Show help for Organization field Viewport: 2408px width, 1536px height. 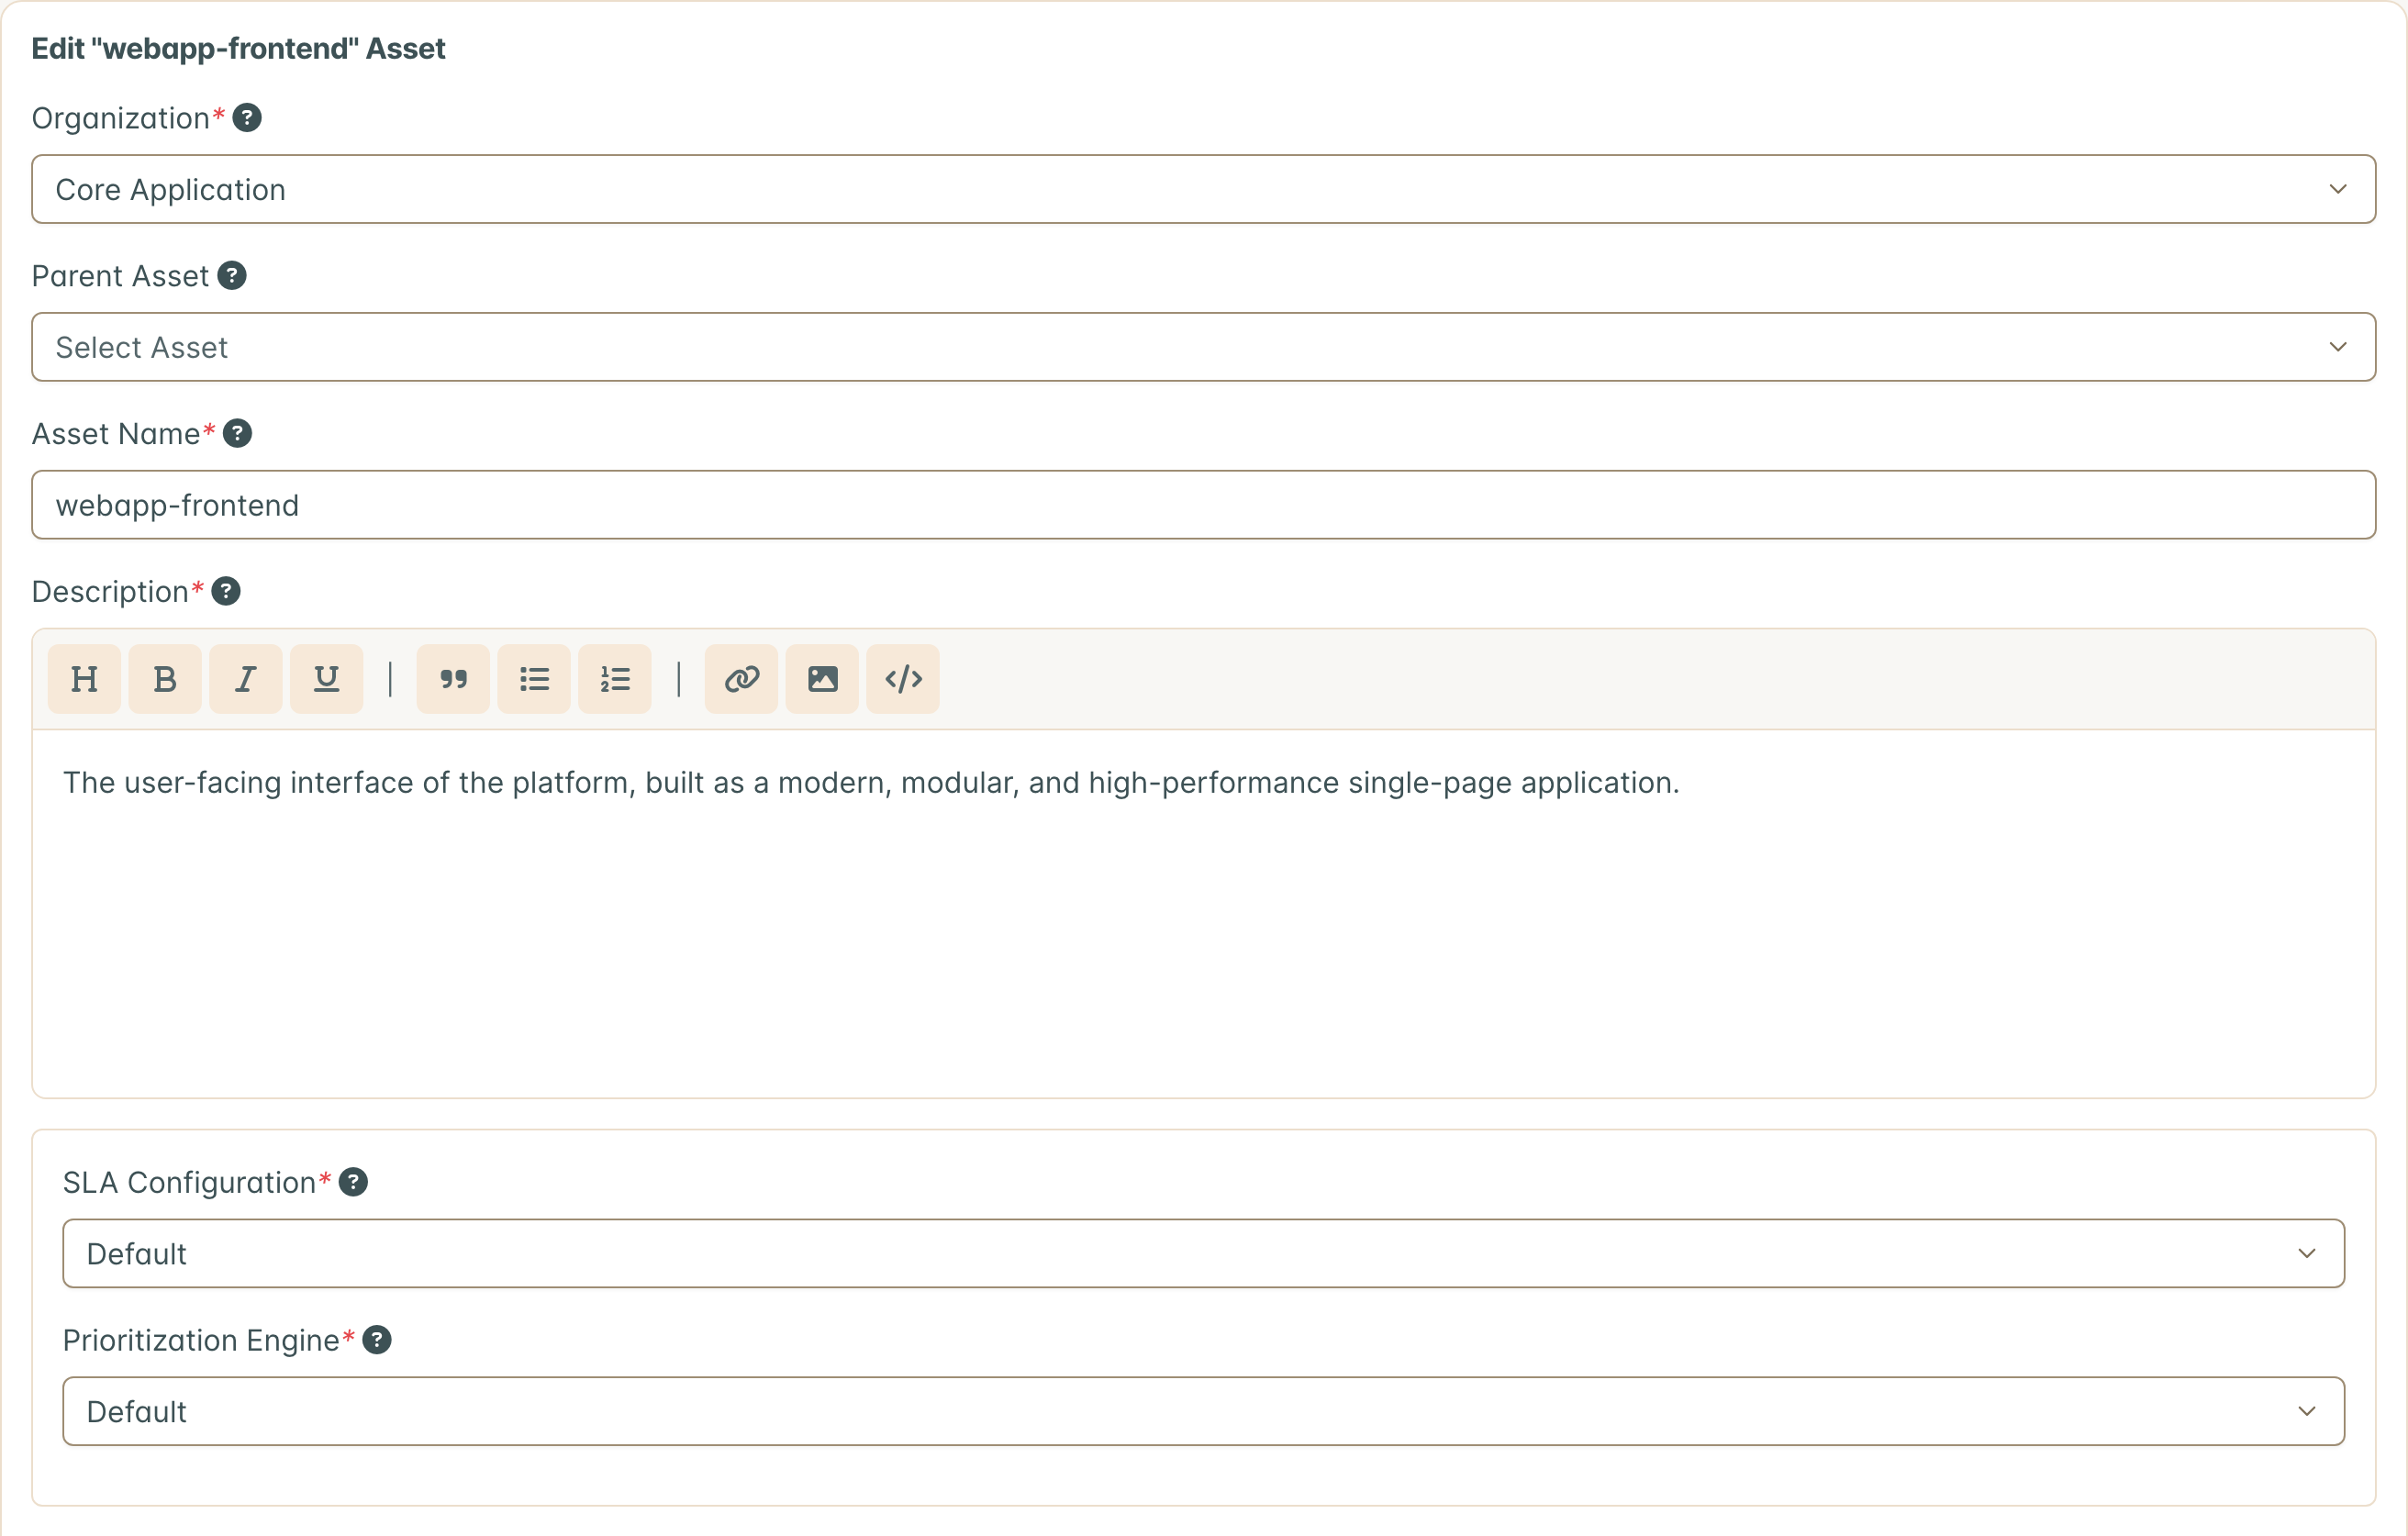coord(247,118)
